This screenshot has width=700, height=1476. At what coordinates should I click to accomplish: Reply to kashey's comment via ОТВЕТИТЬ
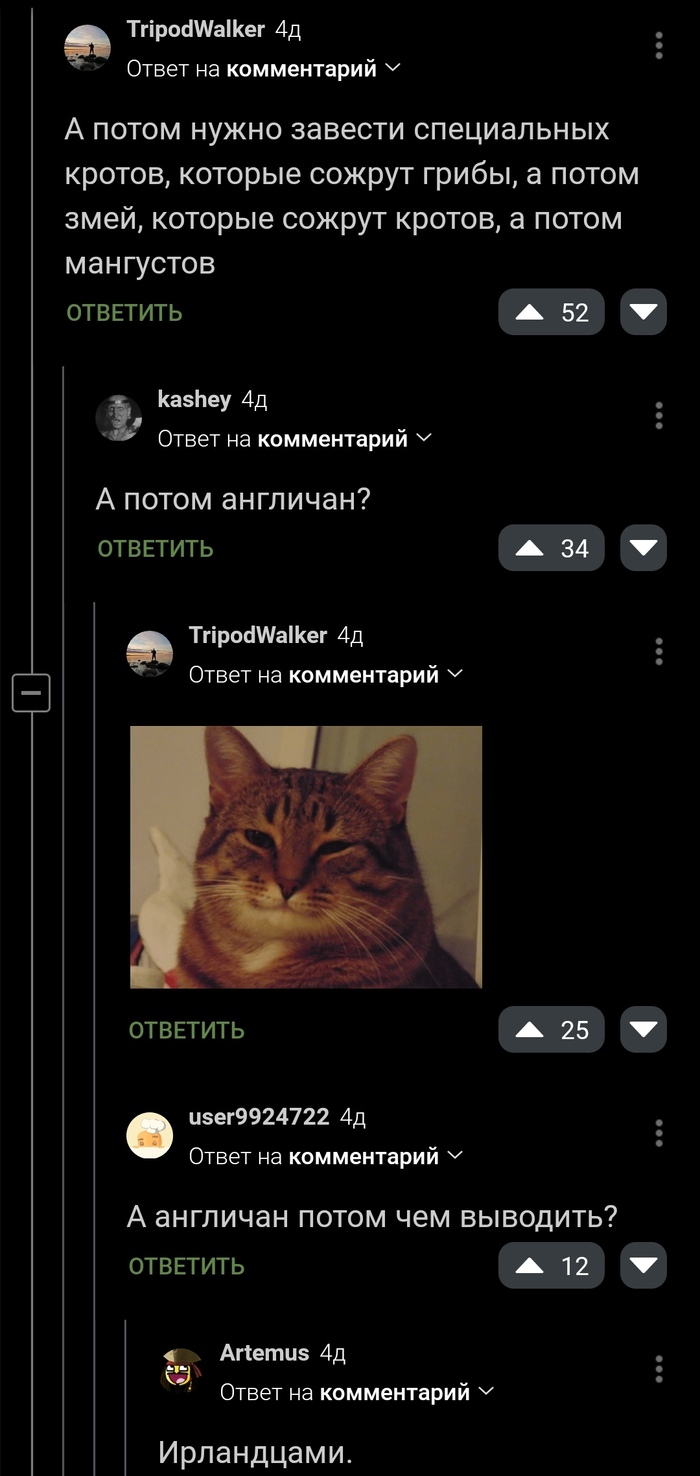(155, 548)
